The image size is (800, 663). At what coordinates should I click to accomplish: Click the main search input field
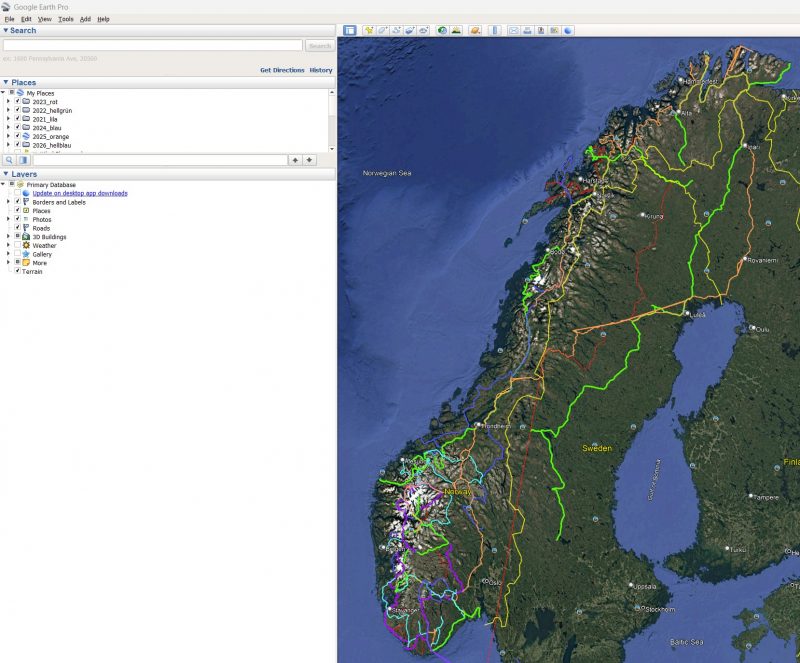click(x=153, y=45)
